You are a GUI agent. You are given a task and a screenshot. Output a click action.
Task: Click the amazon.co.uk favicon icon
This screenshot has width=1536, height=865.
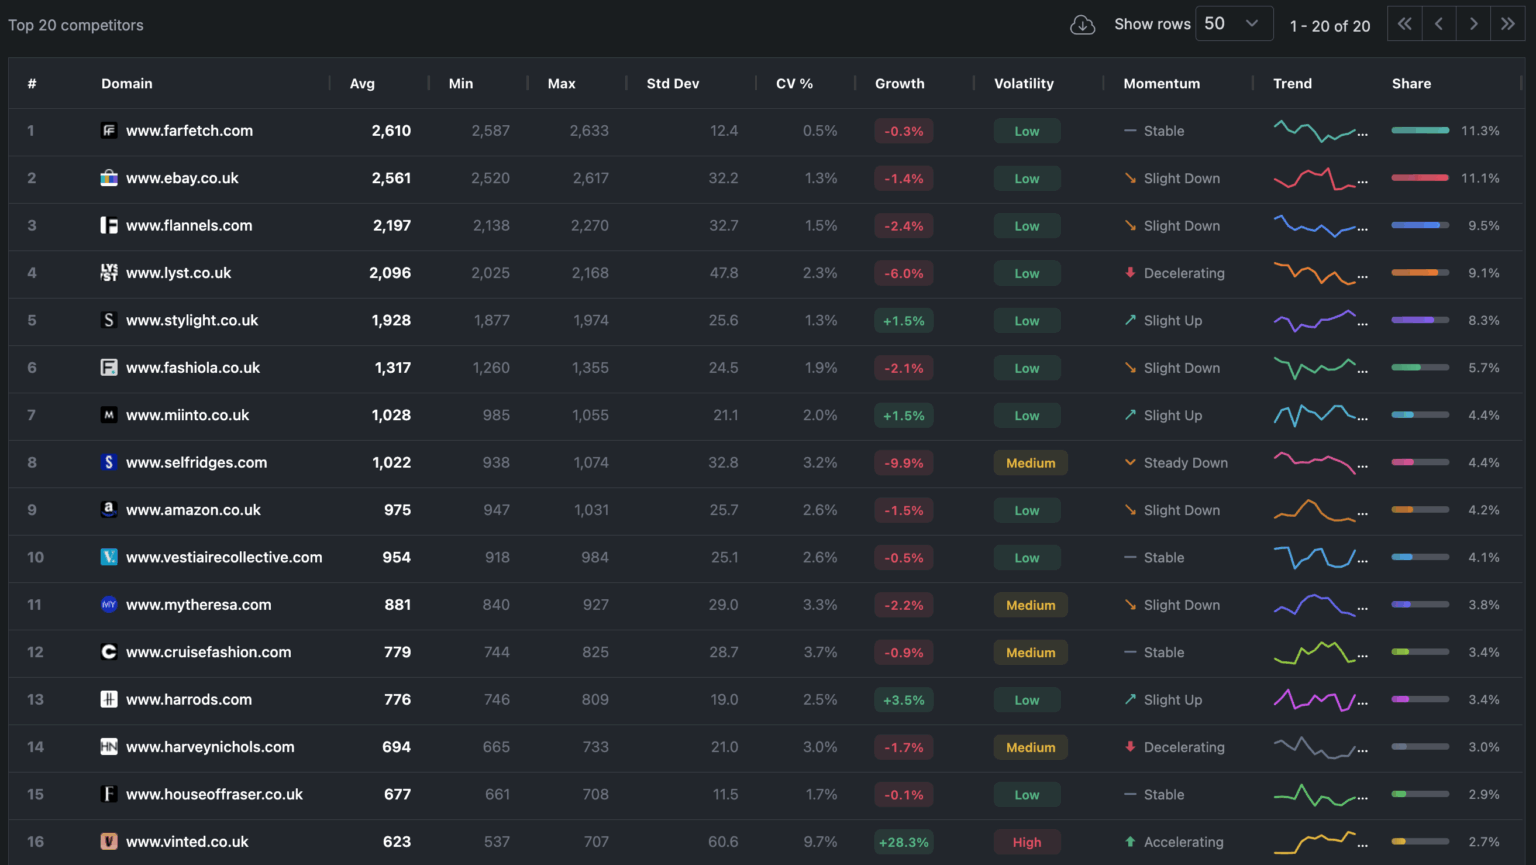coord(109,510)
